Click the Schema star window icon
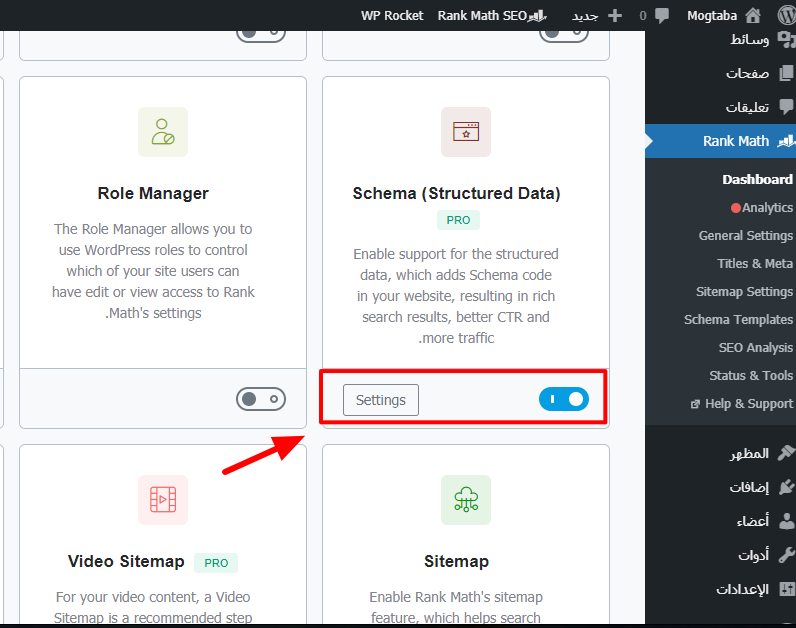Image resolution: width=796 pixels, height=628 pixels. [x=466, y=132]
